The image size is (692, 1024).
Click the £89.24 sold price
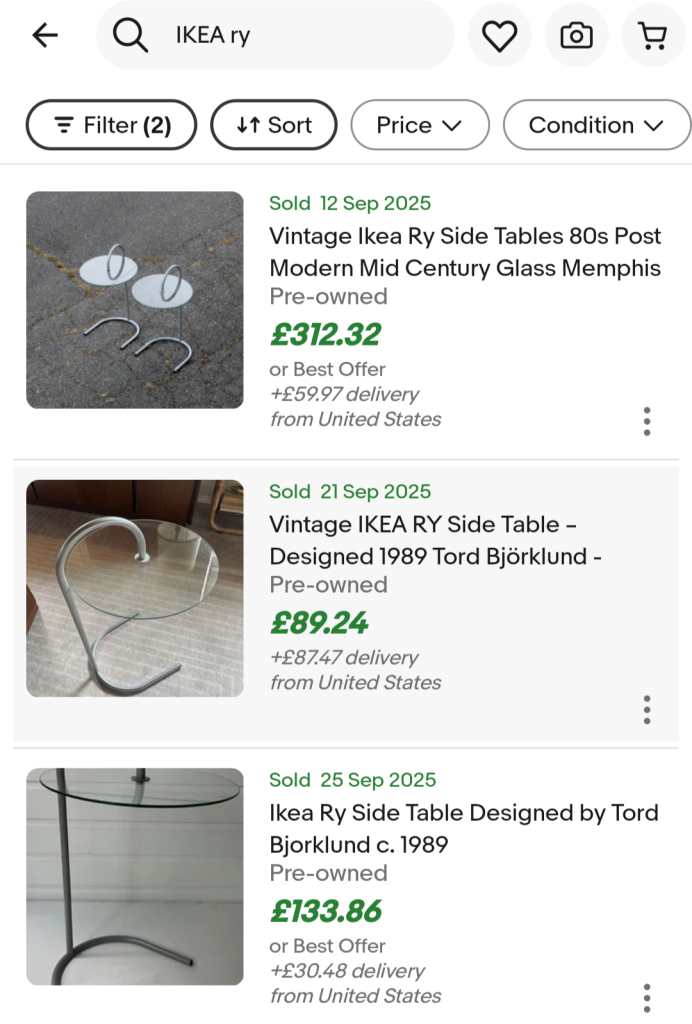319,623
